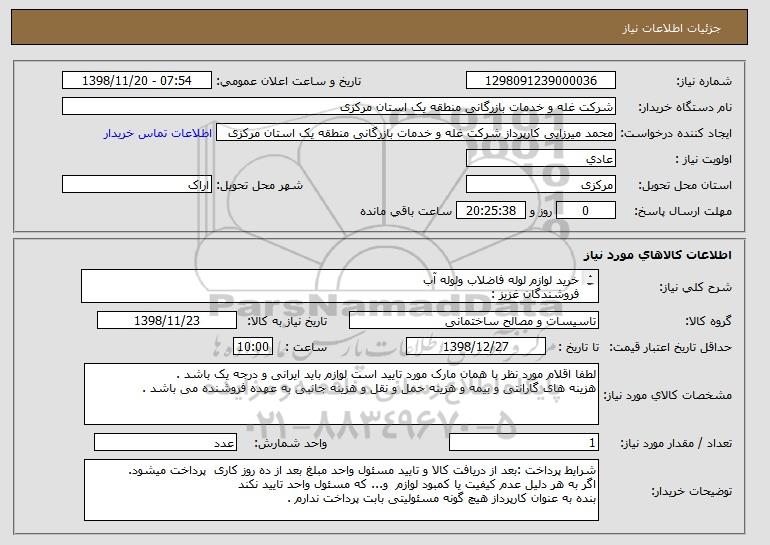Click the label تعداد / مقدار مورد نیاز
This screenshot has height=545, width=770.
coord(676,443)
